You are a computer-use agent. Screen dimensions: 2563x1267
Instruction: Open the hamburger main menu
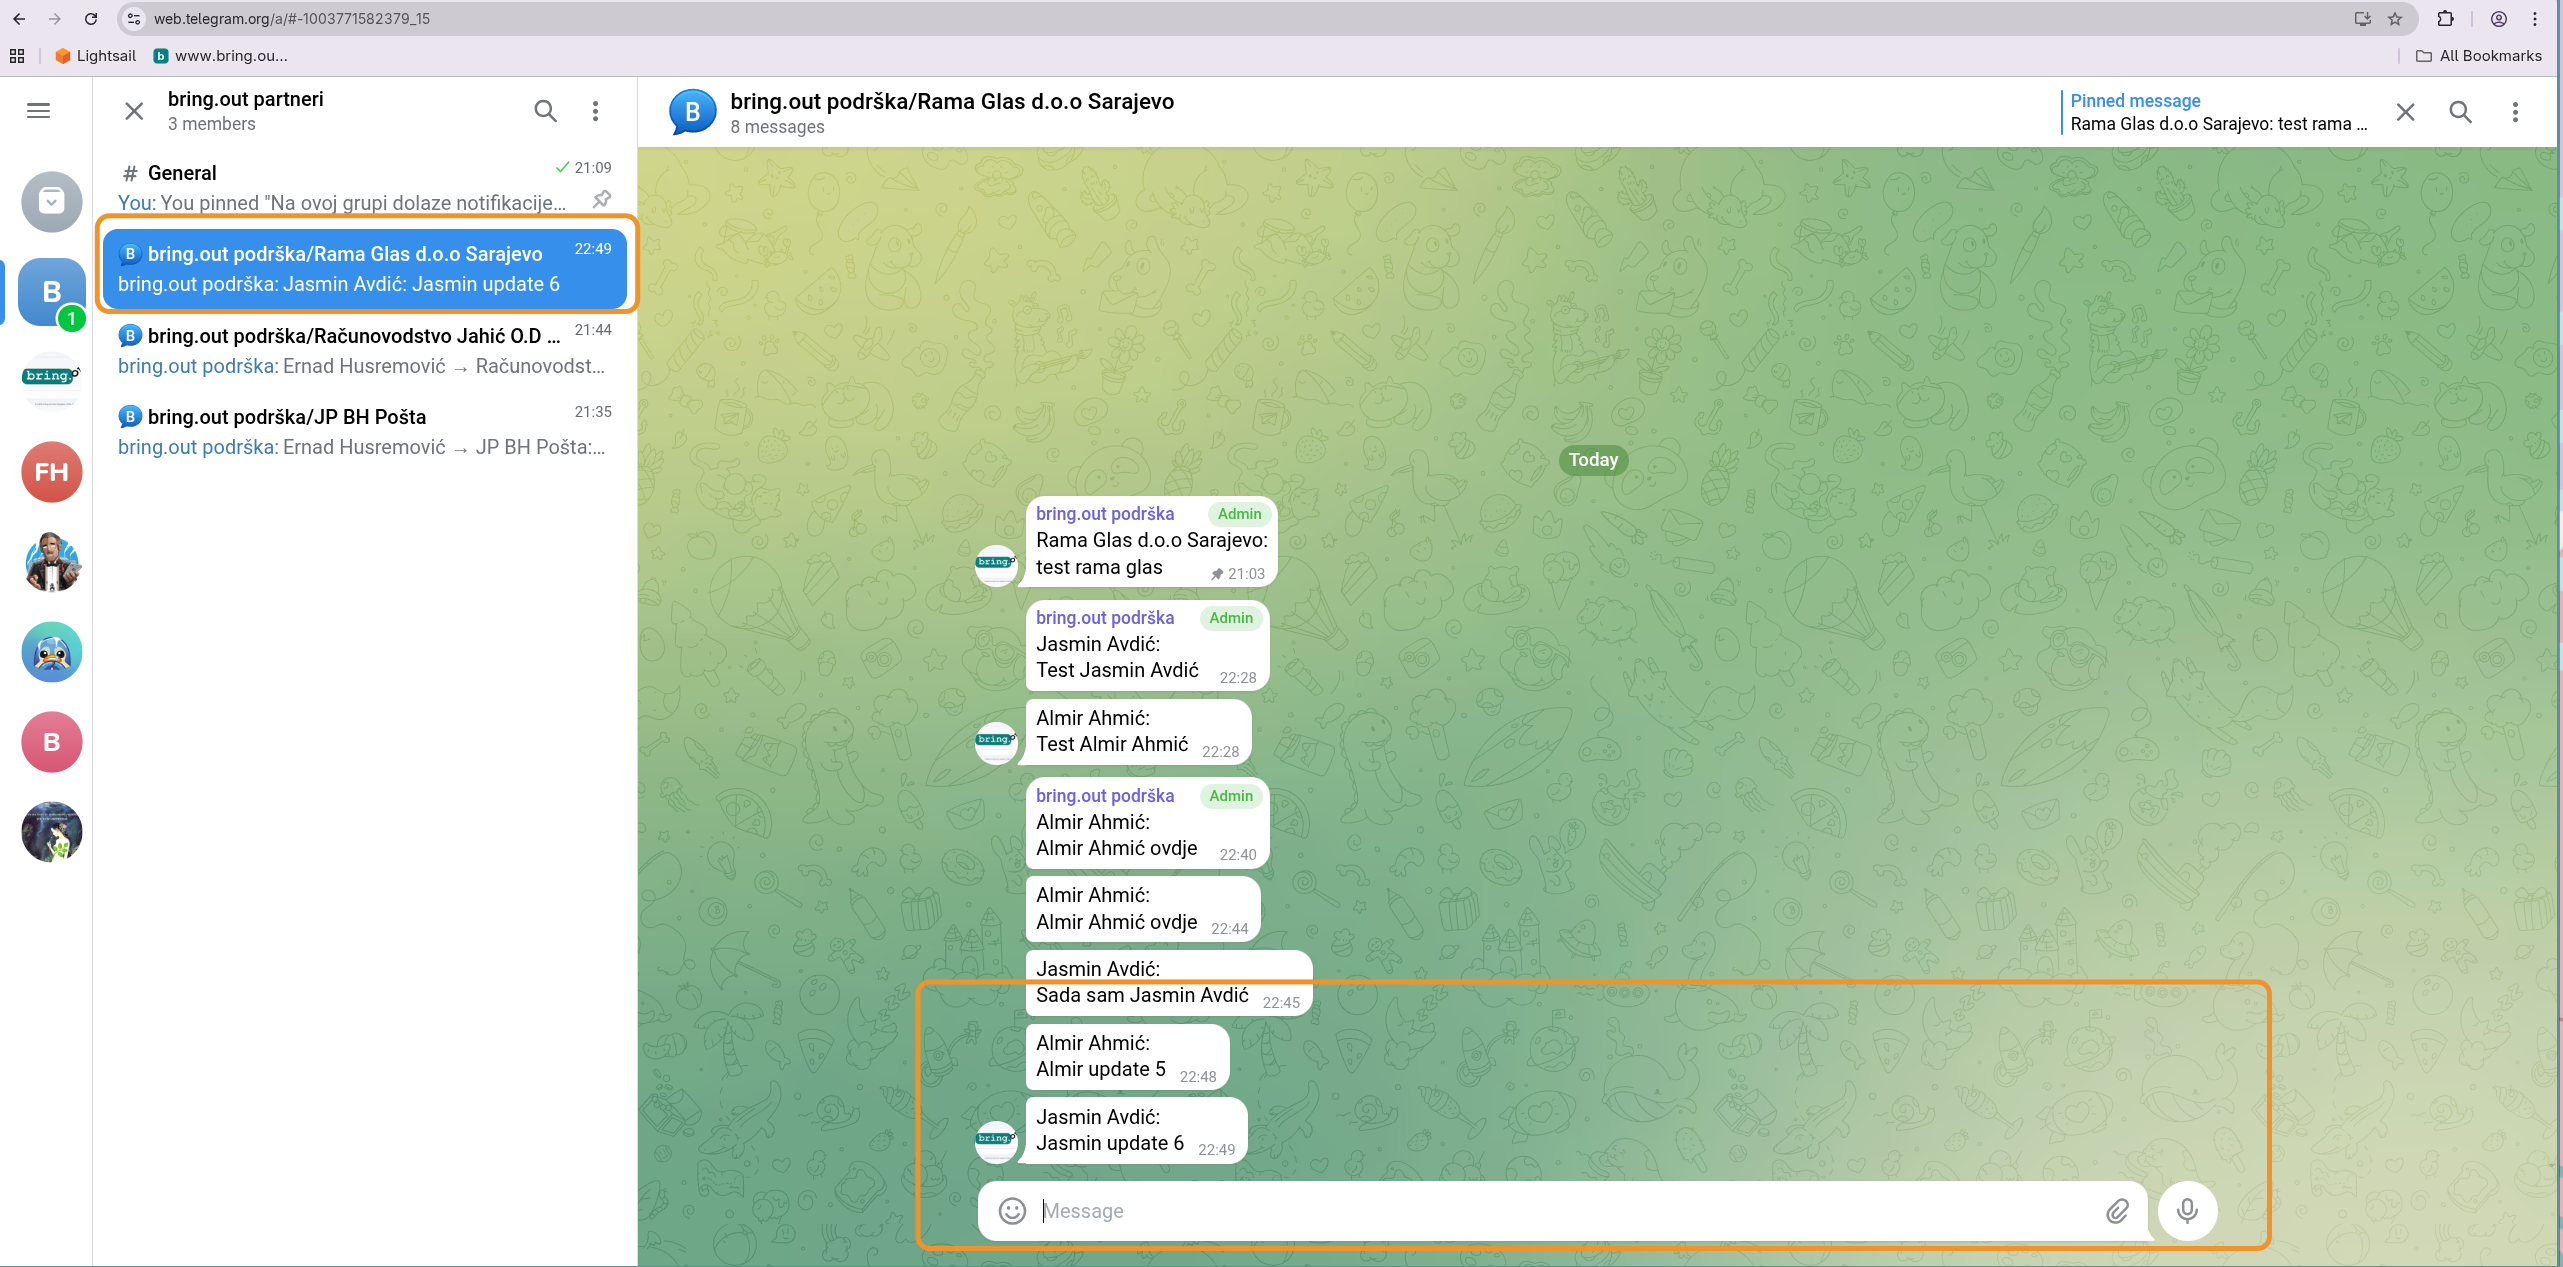(38, 111)
